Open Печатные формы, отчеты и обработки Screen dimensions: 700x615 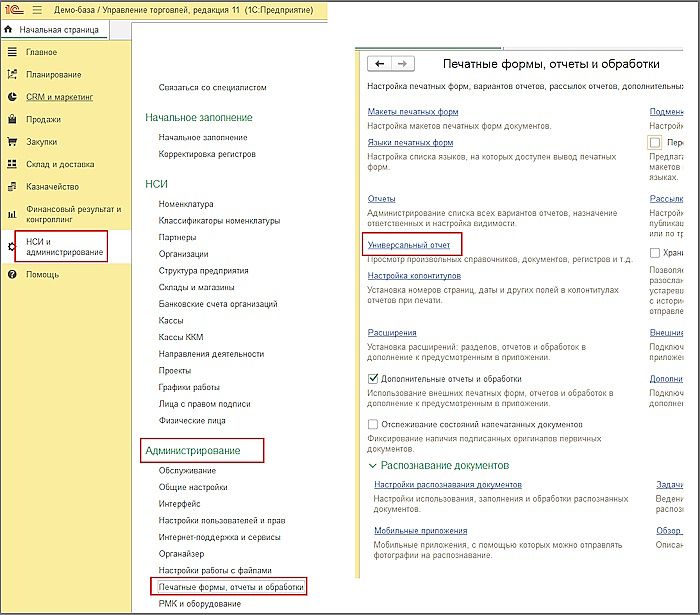(x=231, y=587)
